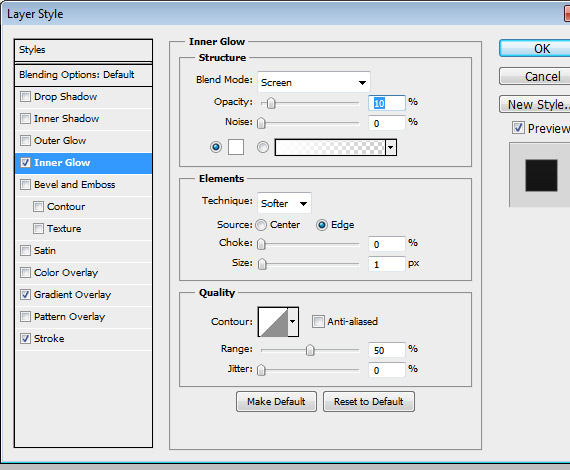Open the Drop Shadow settings row
This screenshot has width=570, height=470.
click(x=83, y=97)
